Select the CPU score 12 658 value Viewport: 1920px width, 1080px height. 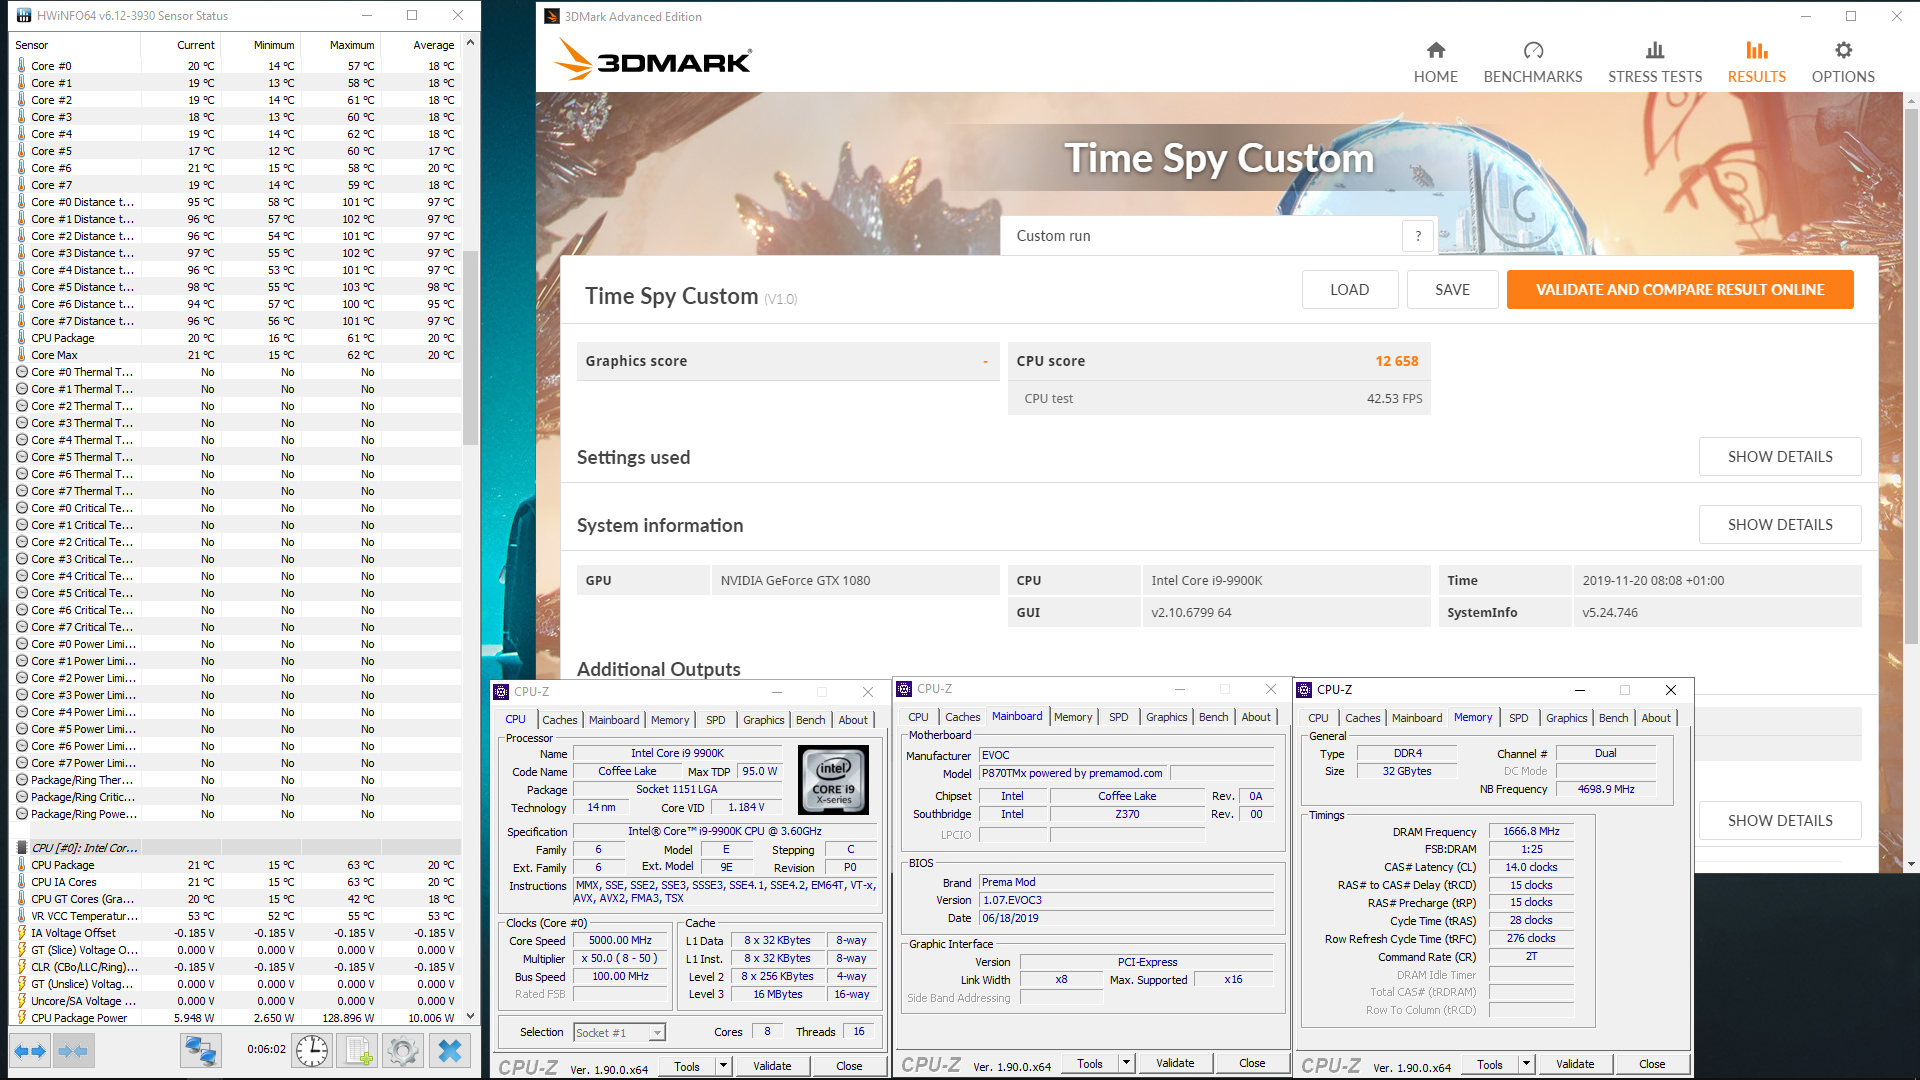(x=1396, y=361)
